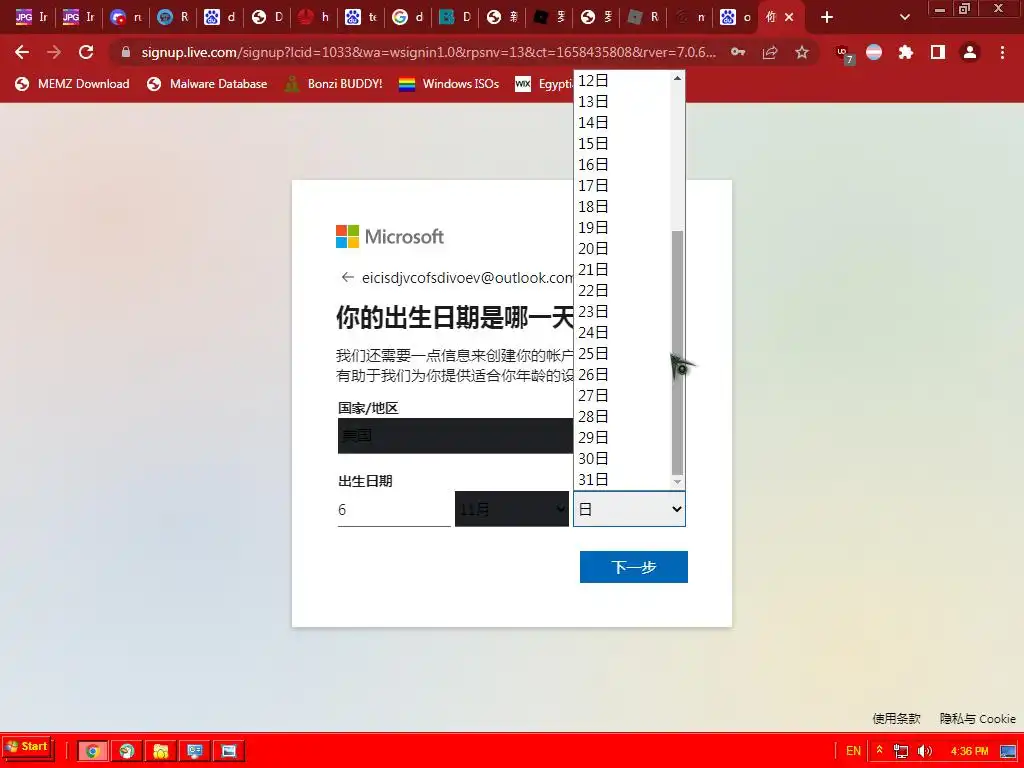Click the address bar URL

coord(428,52)
